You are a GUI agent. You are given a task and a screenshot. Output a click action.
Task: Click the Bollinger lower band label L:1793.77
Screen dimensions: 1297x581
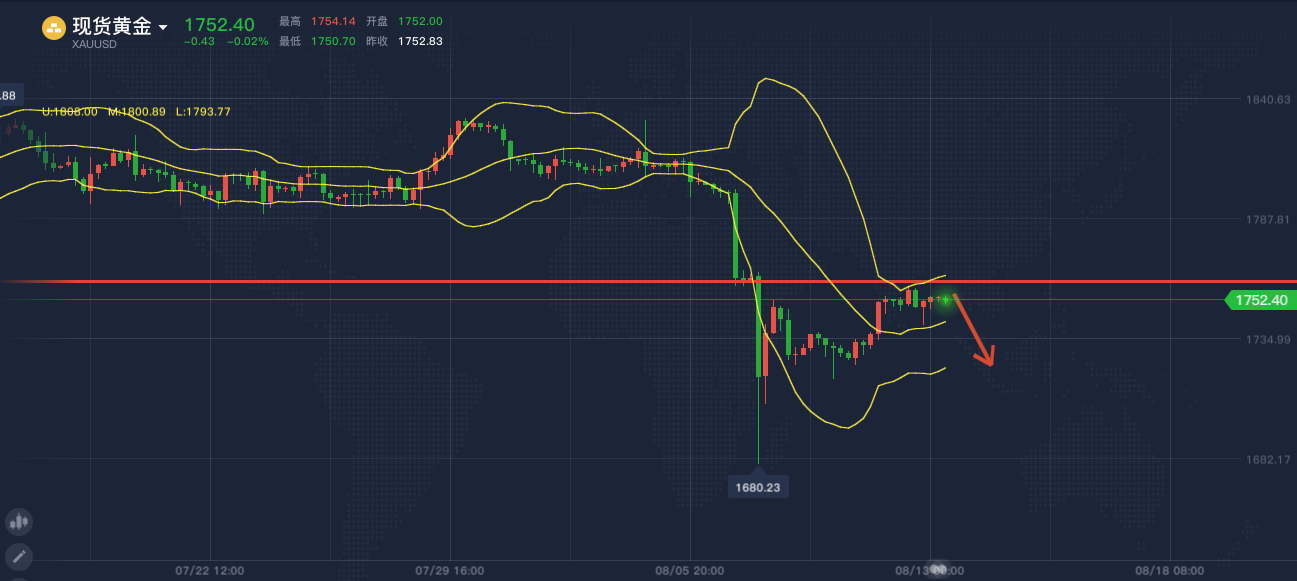(203, 112)
